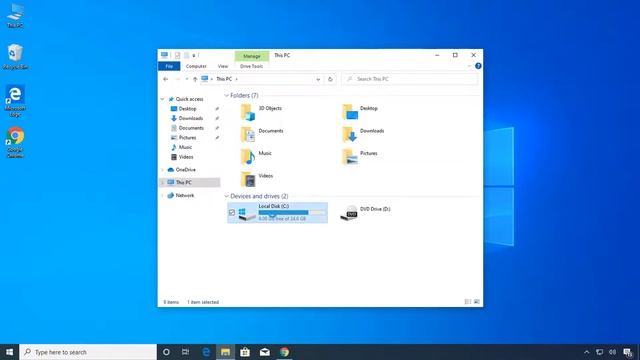The image size is (640, 360).
Task: Open the volume control in tray
Action: tap(612, 352)
